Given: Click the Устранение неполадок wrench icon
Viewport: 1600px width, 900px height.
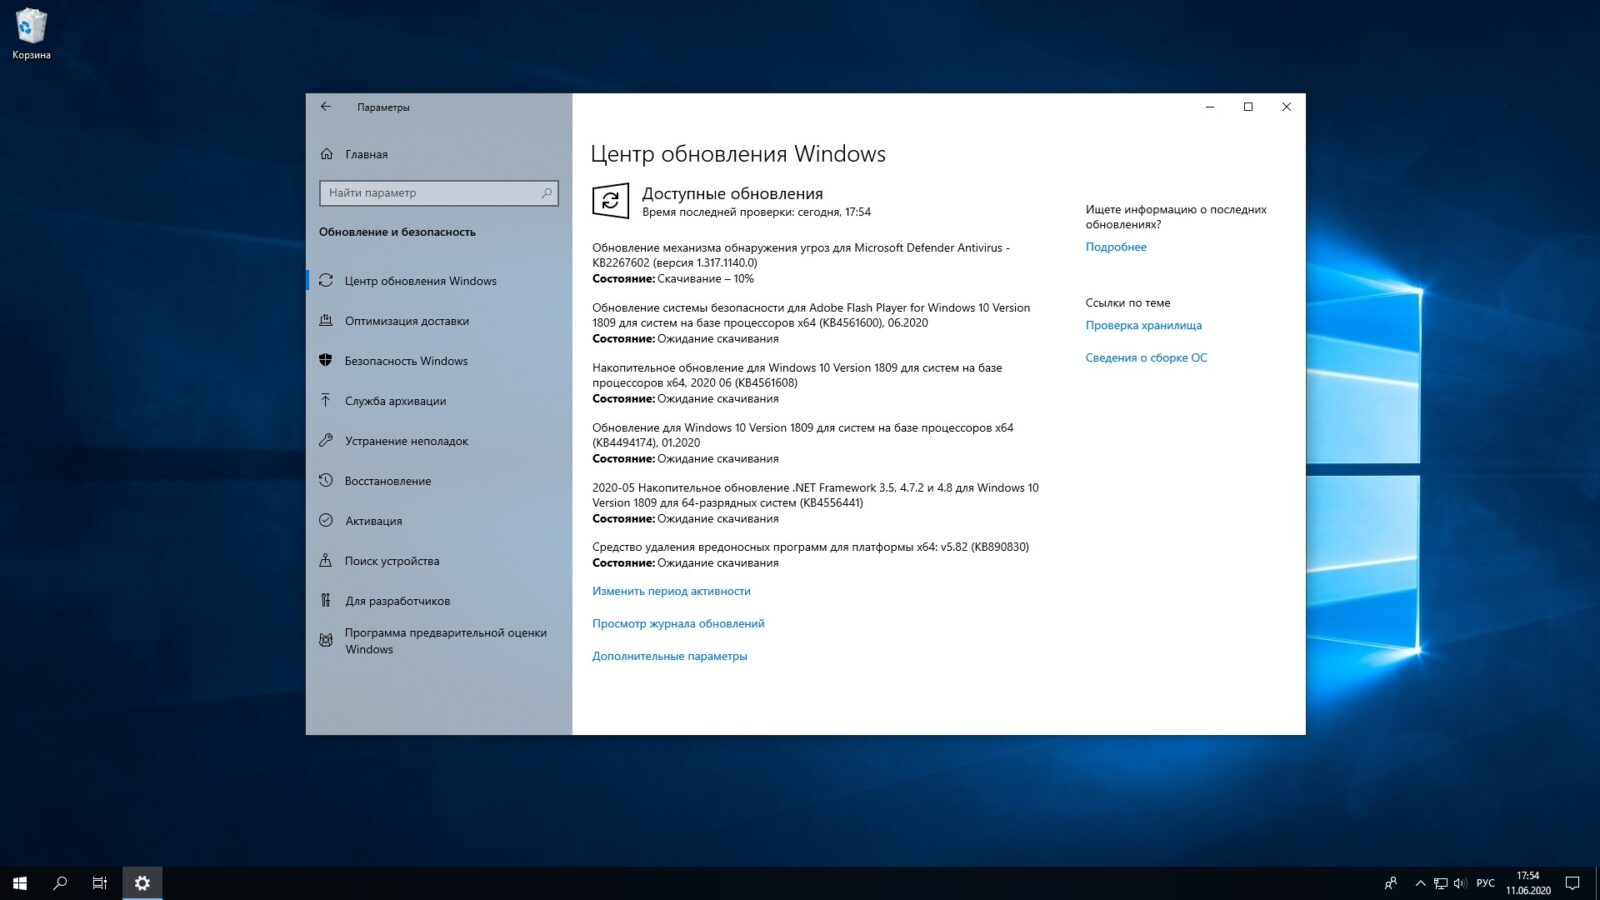Looking at the screenshot, I should 326,441.
